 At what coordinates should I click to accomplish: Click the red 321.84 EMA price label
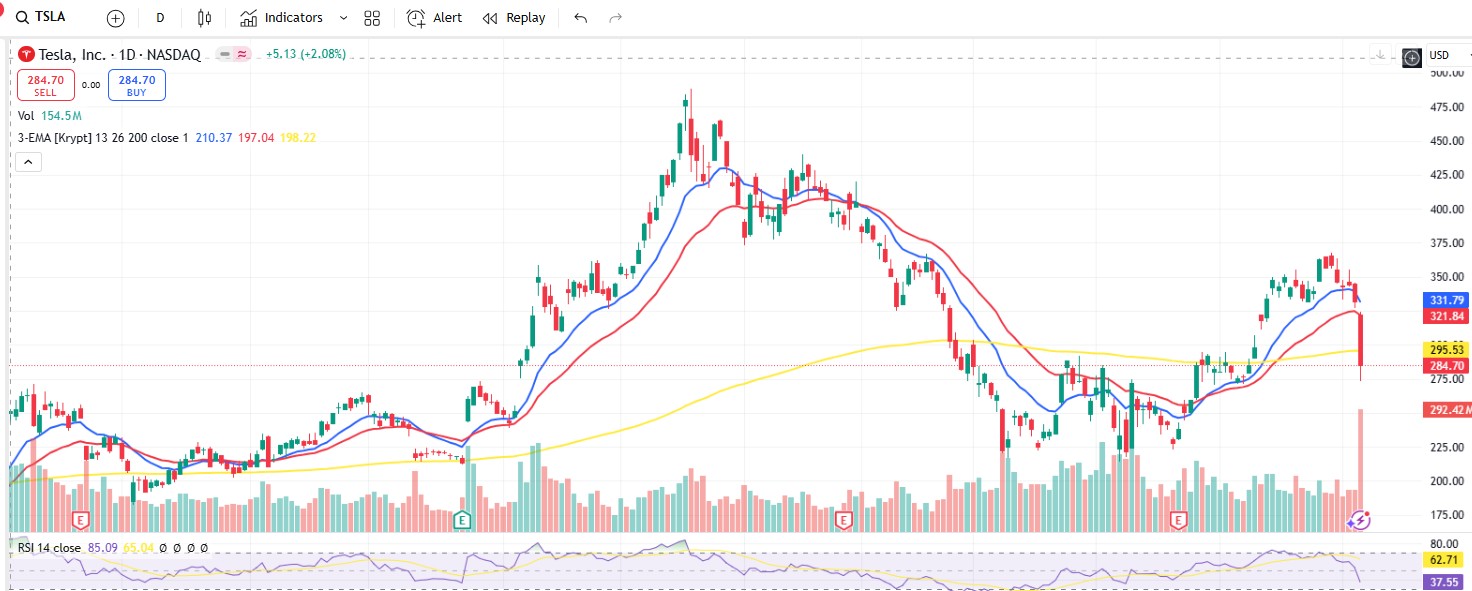click(1446, 315)
